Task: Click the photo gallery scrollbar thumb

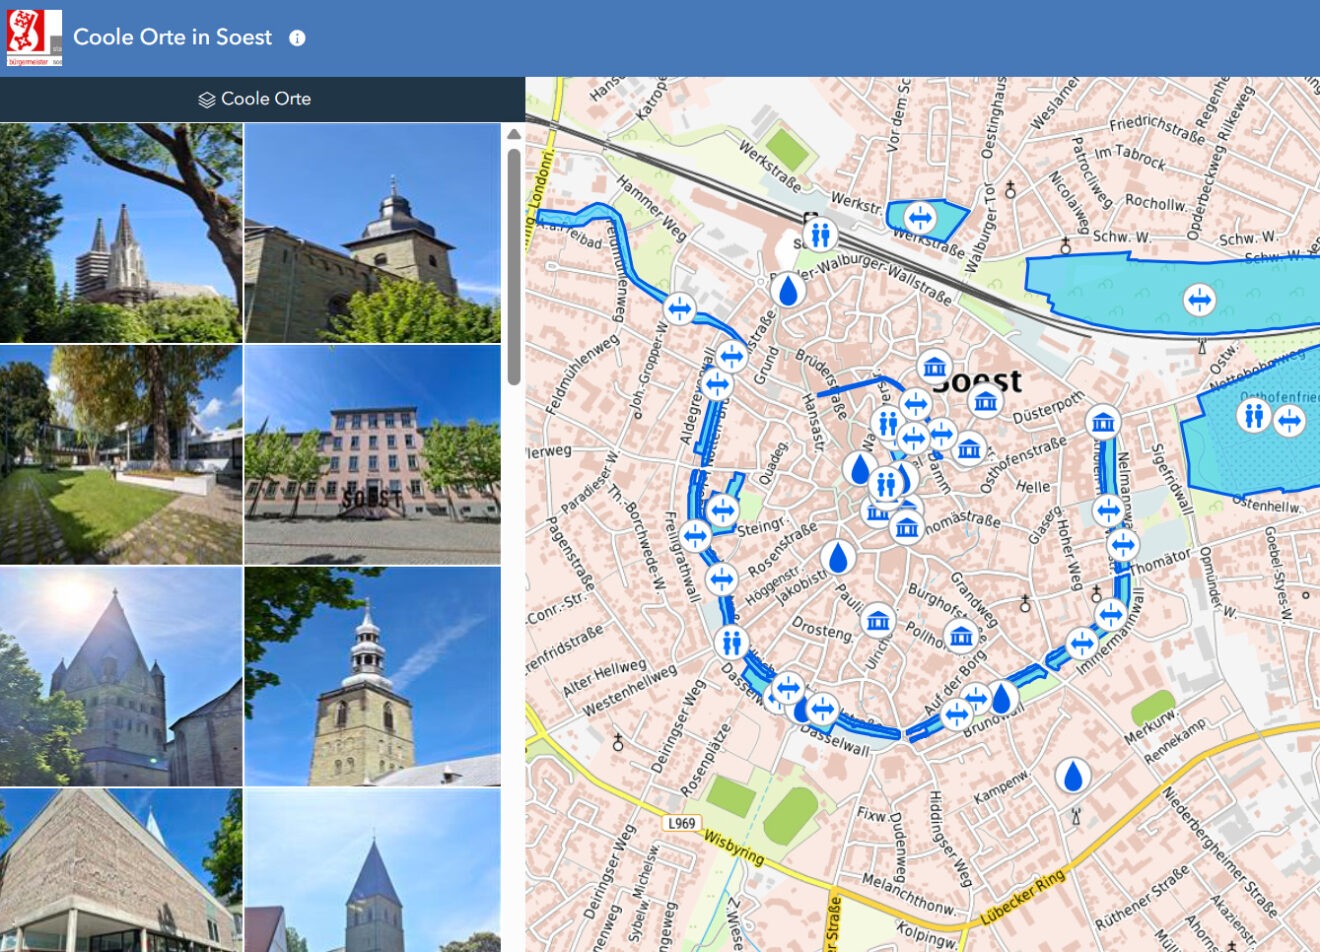Action: (x=513, y=267)
